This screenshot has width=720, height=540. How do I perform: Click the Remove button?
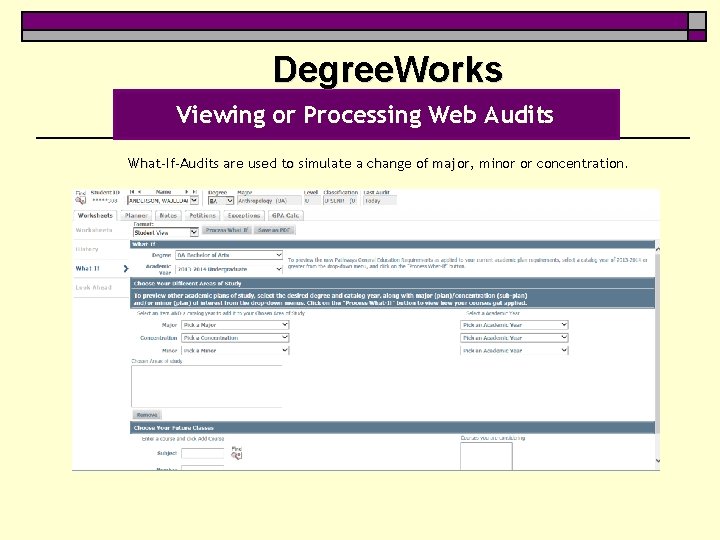coord(147,415)
